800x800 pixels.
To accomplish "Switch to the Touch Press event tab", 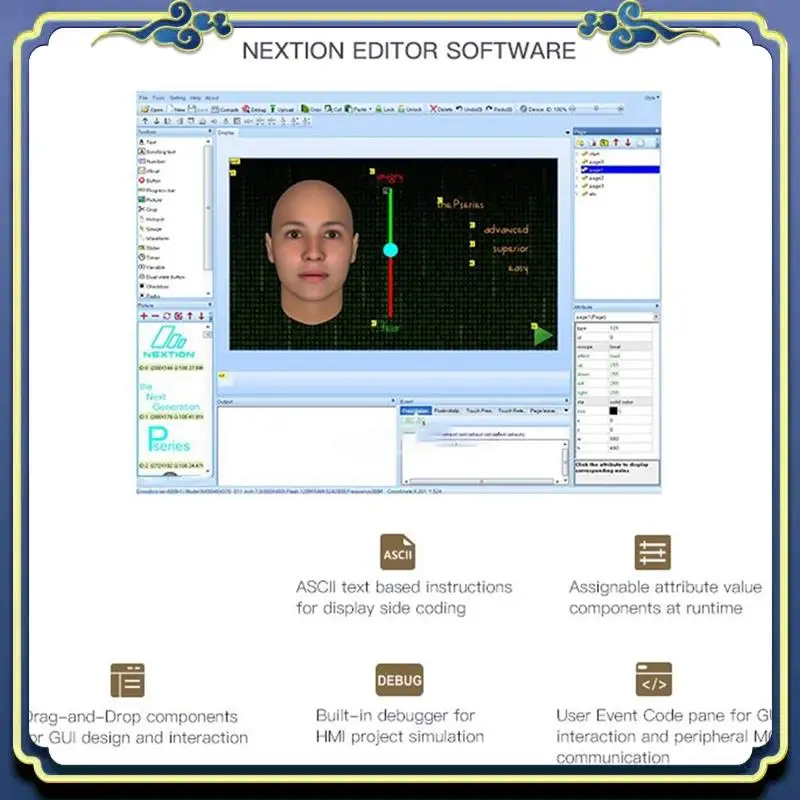I will (479, 411).
